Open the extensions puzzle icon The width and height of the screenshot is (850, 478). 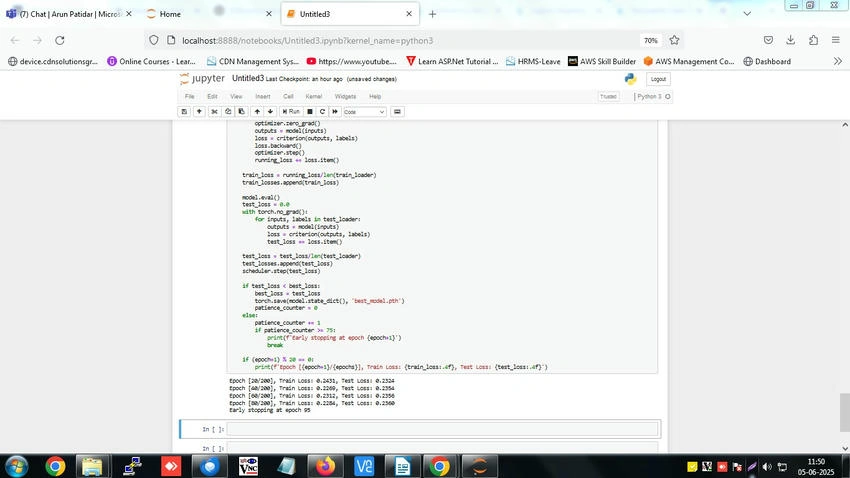click(x=813, y=41)
